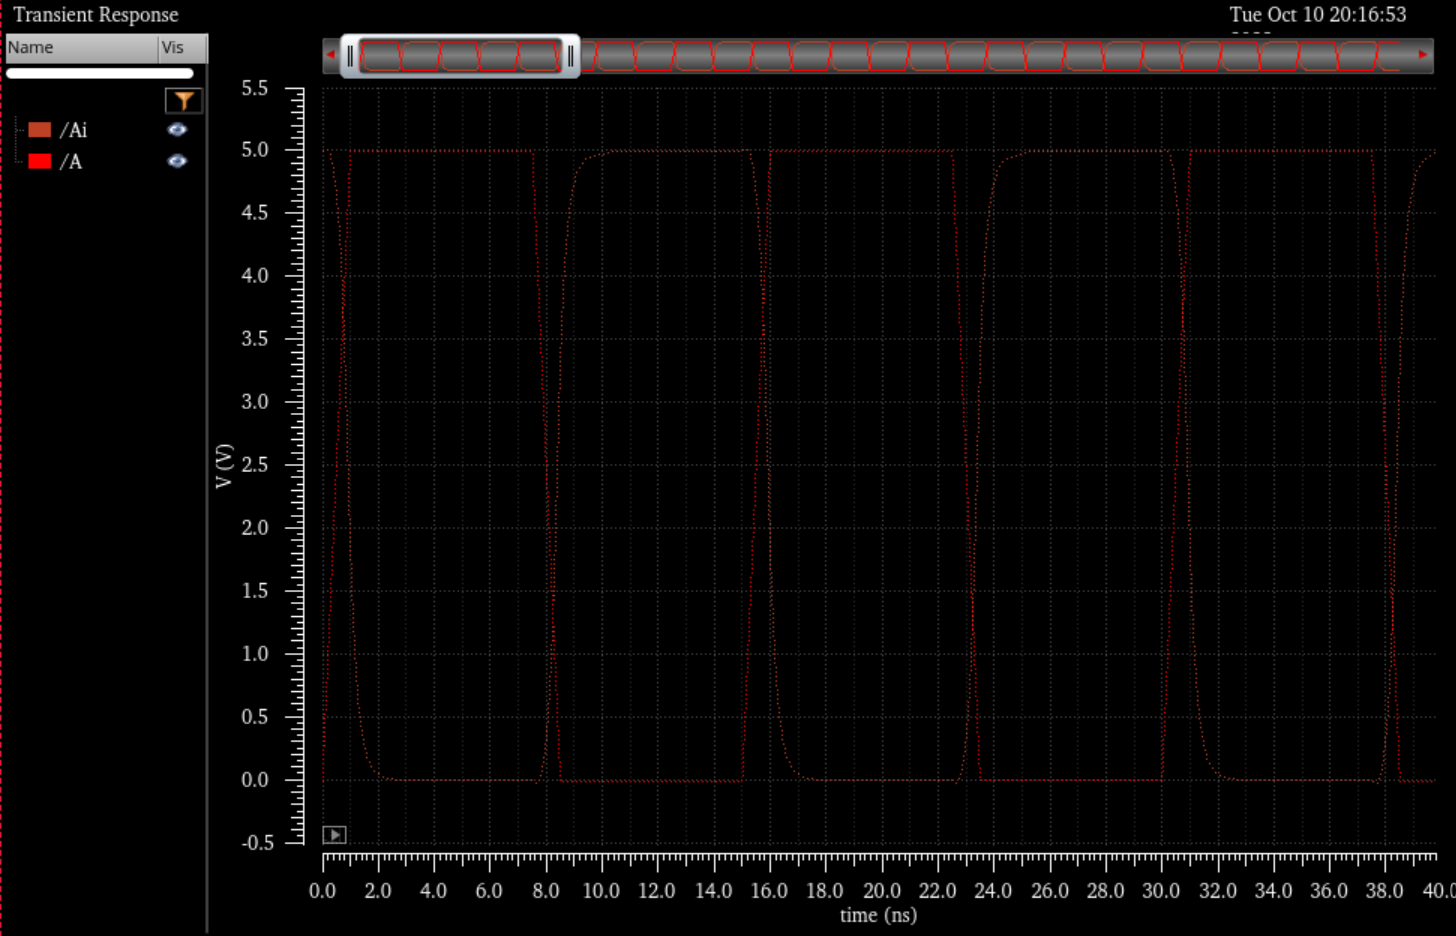Toggle visibility of the /A signal

tap(177, 161)
